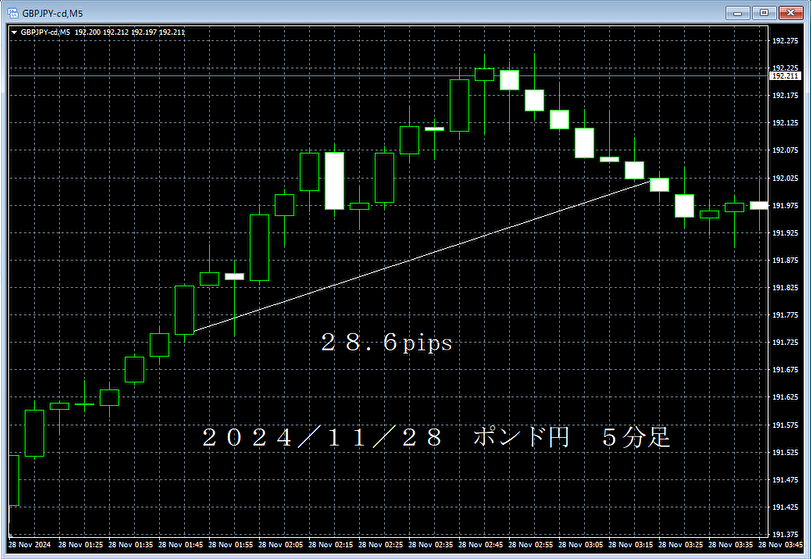811x559 pixels.
Task: Click the 28 Nov 03:15 time label
Action: 630,545
